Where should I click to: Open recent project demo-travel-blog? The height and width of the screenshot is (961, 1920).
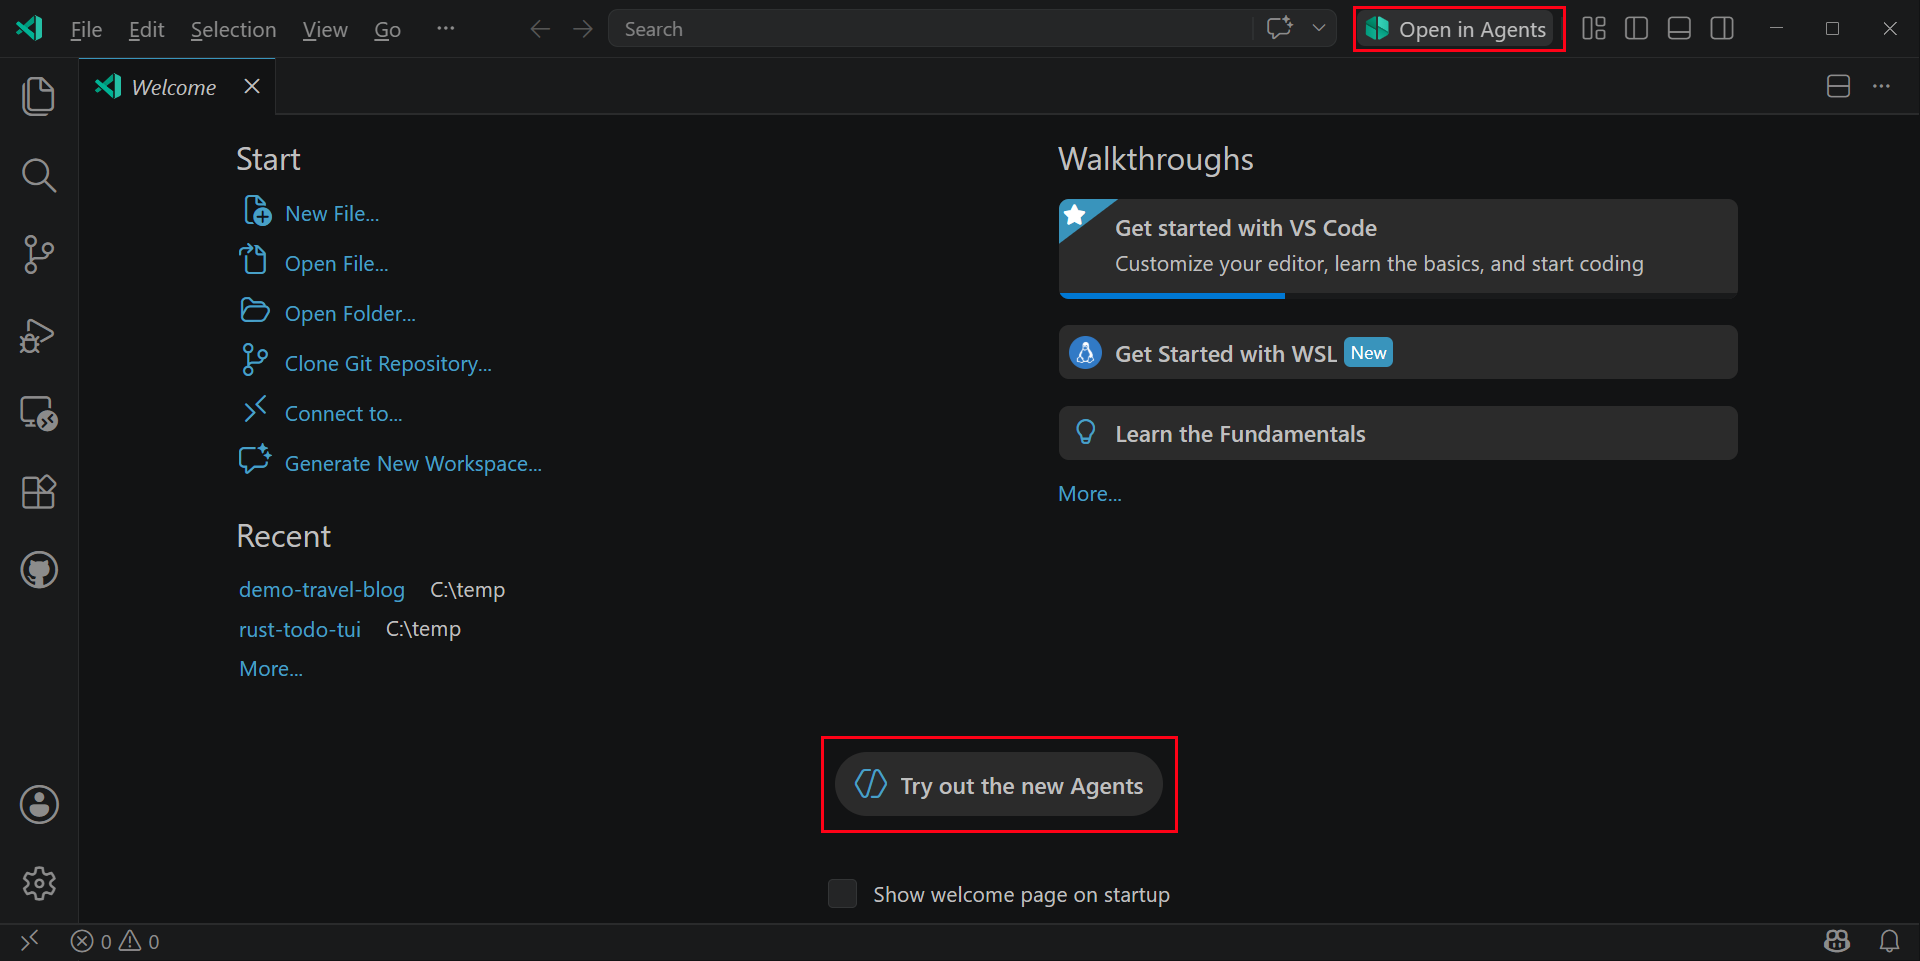[x=322, y=589]
